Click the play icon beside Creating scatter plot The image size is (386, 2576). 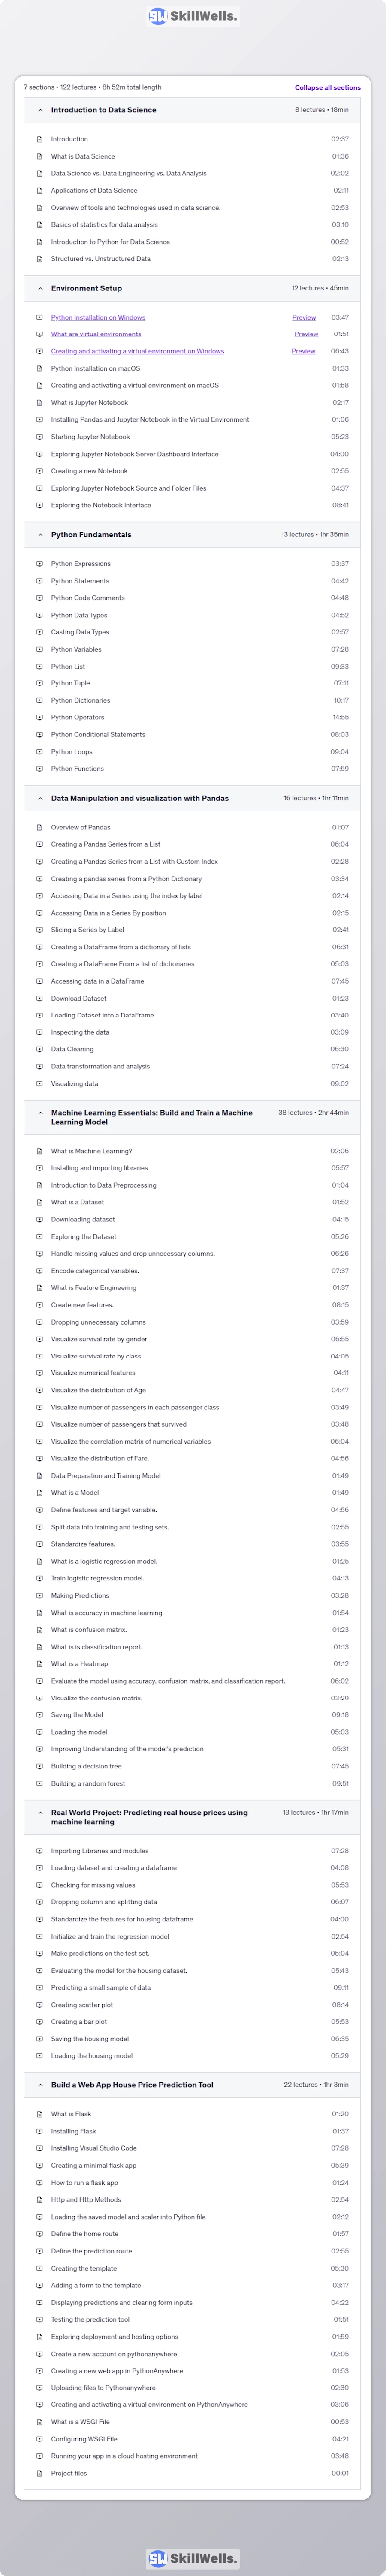pyautogui.click(x=40, y=2005)
